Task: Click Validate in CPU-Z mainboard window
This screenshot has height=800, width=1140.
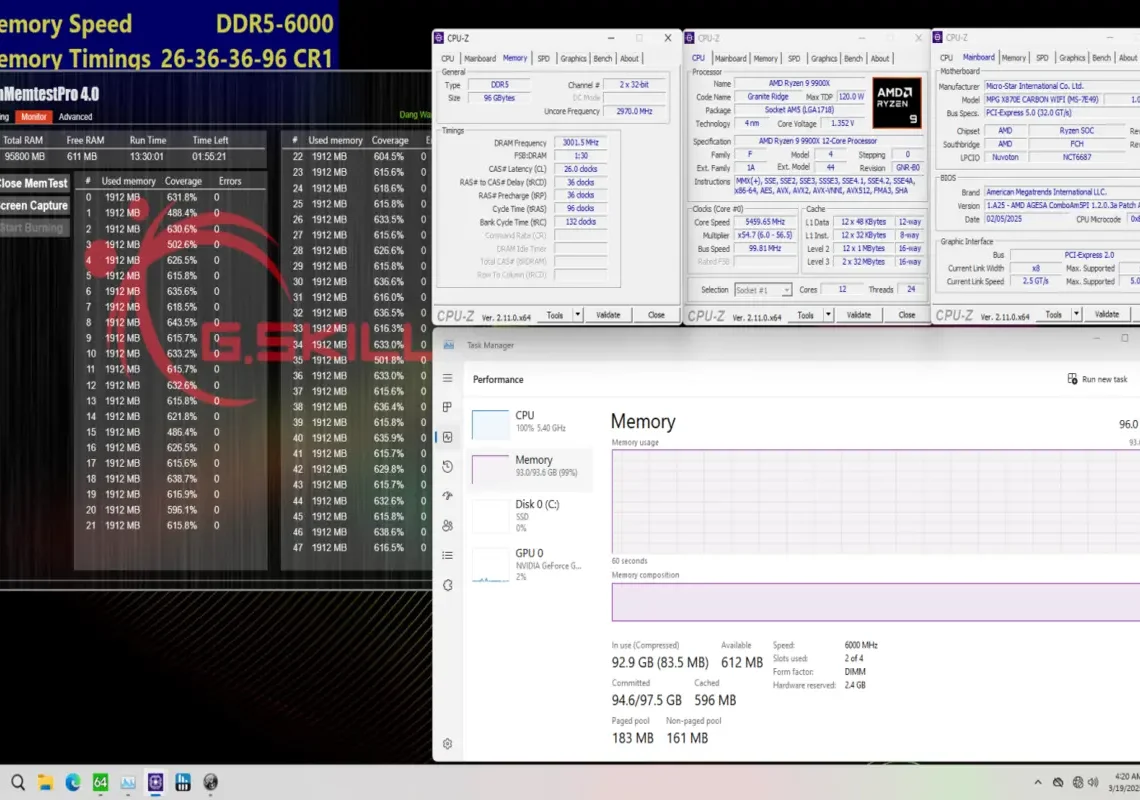Action: (1107, 314)
